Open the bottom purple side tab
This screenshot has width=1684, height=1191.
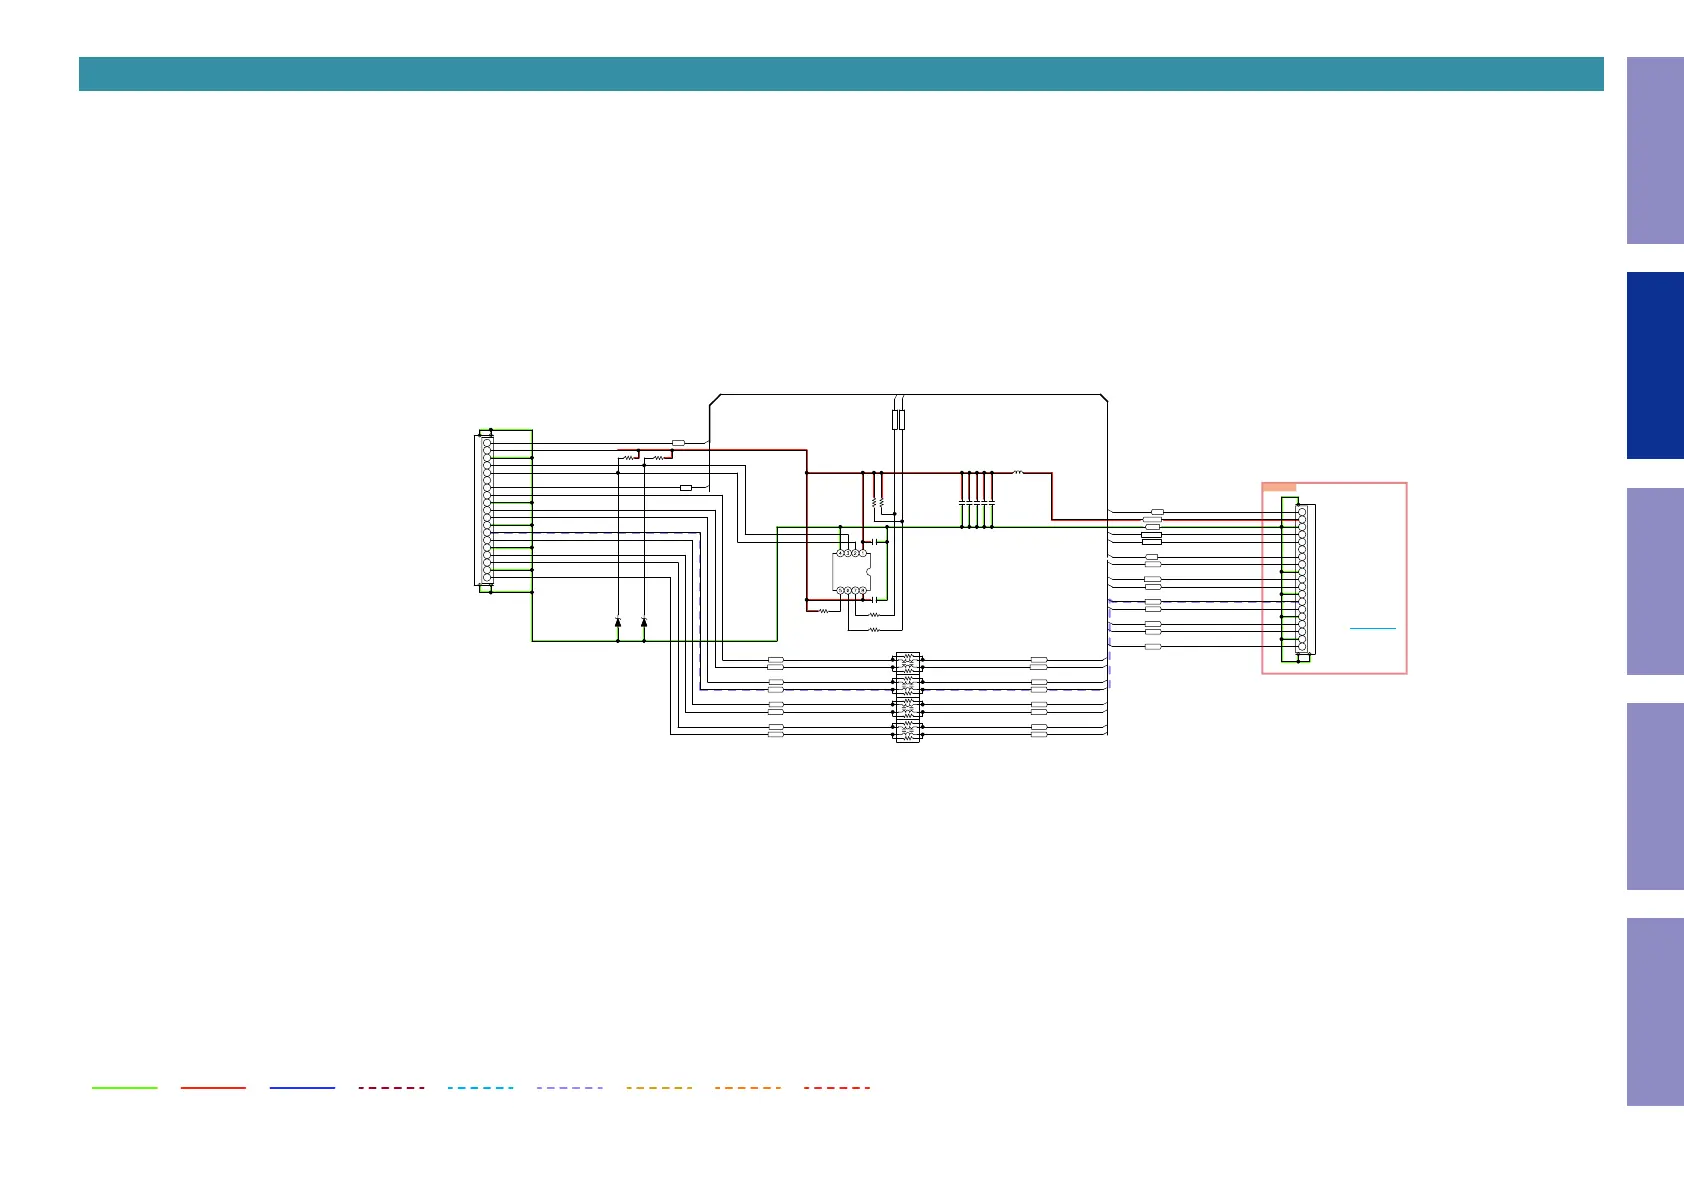click(x=1655, y=1012)
